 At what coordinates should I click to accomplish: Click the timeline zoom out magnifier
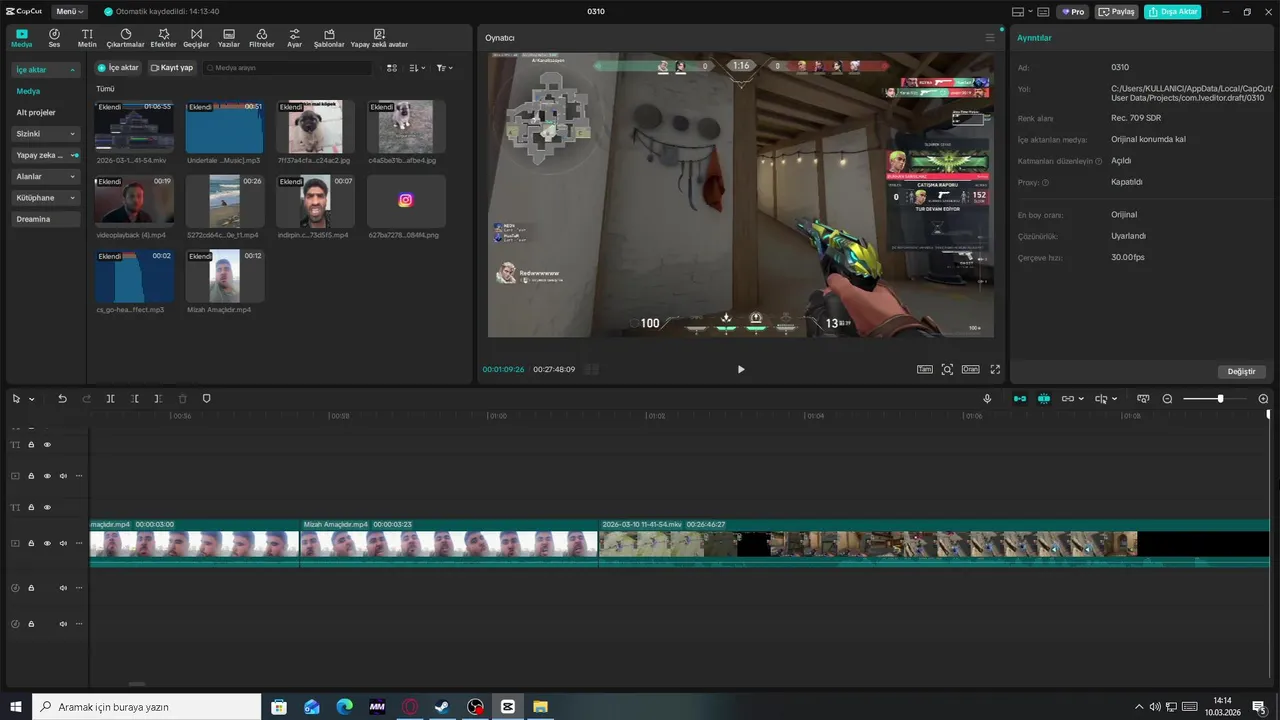point(1167,399)
